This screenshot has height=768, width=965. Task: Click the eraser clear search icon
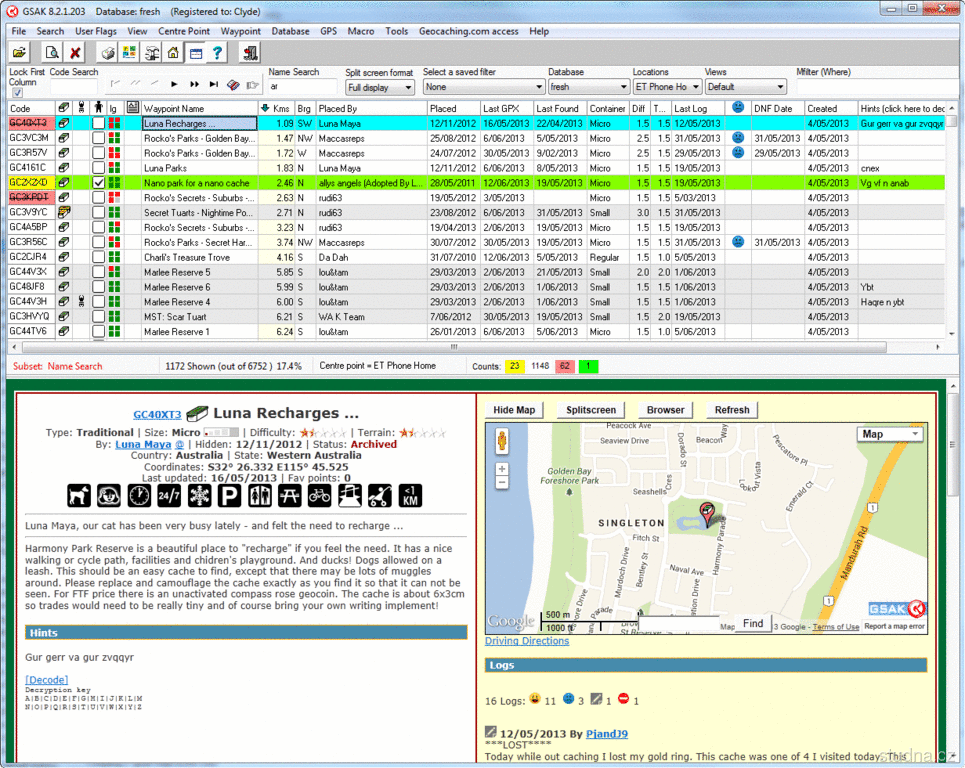[233, 85]
